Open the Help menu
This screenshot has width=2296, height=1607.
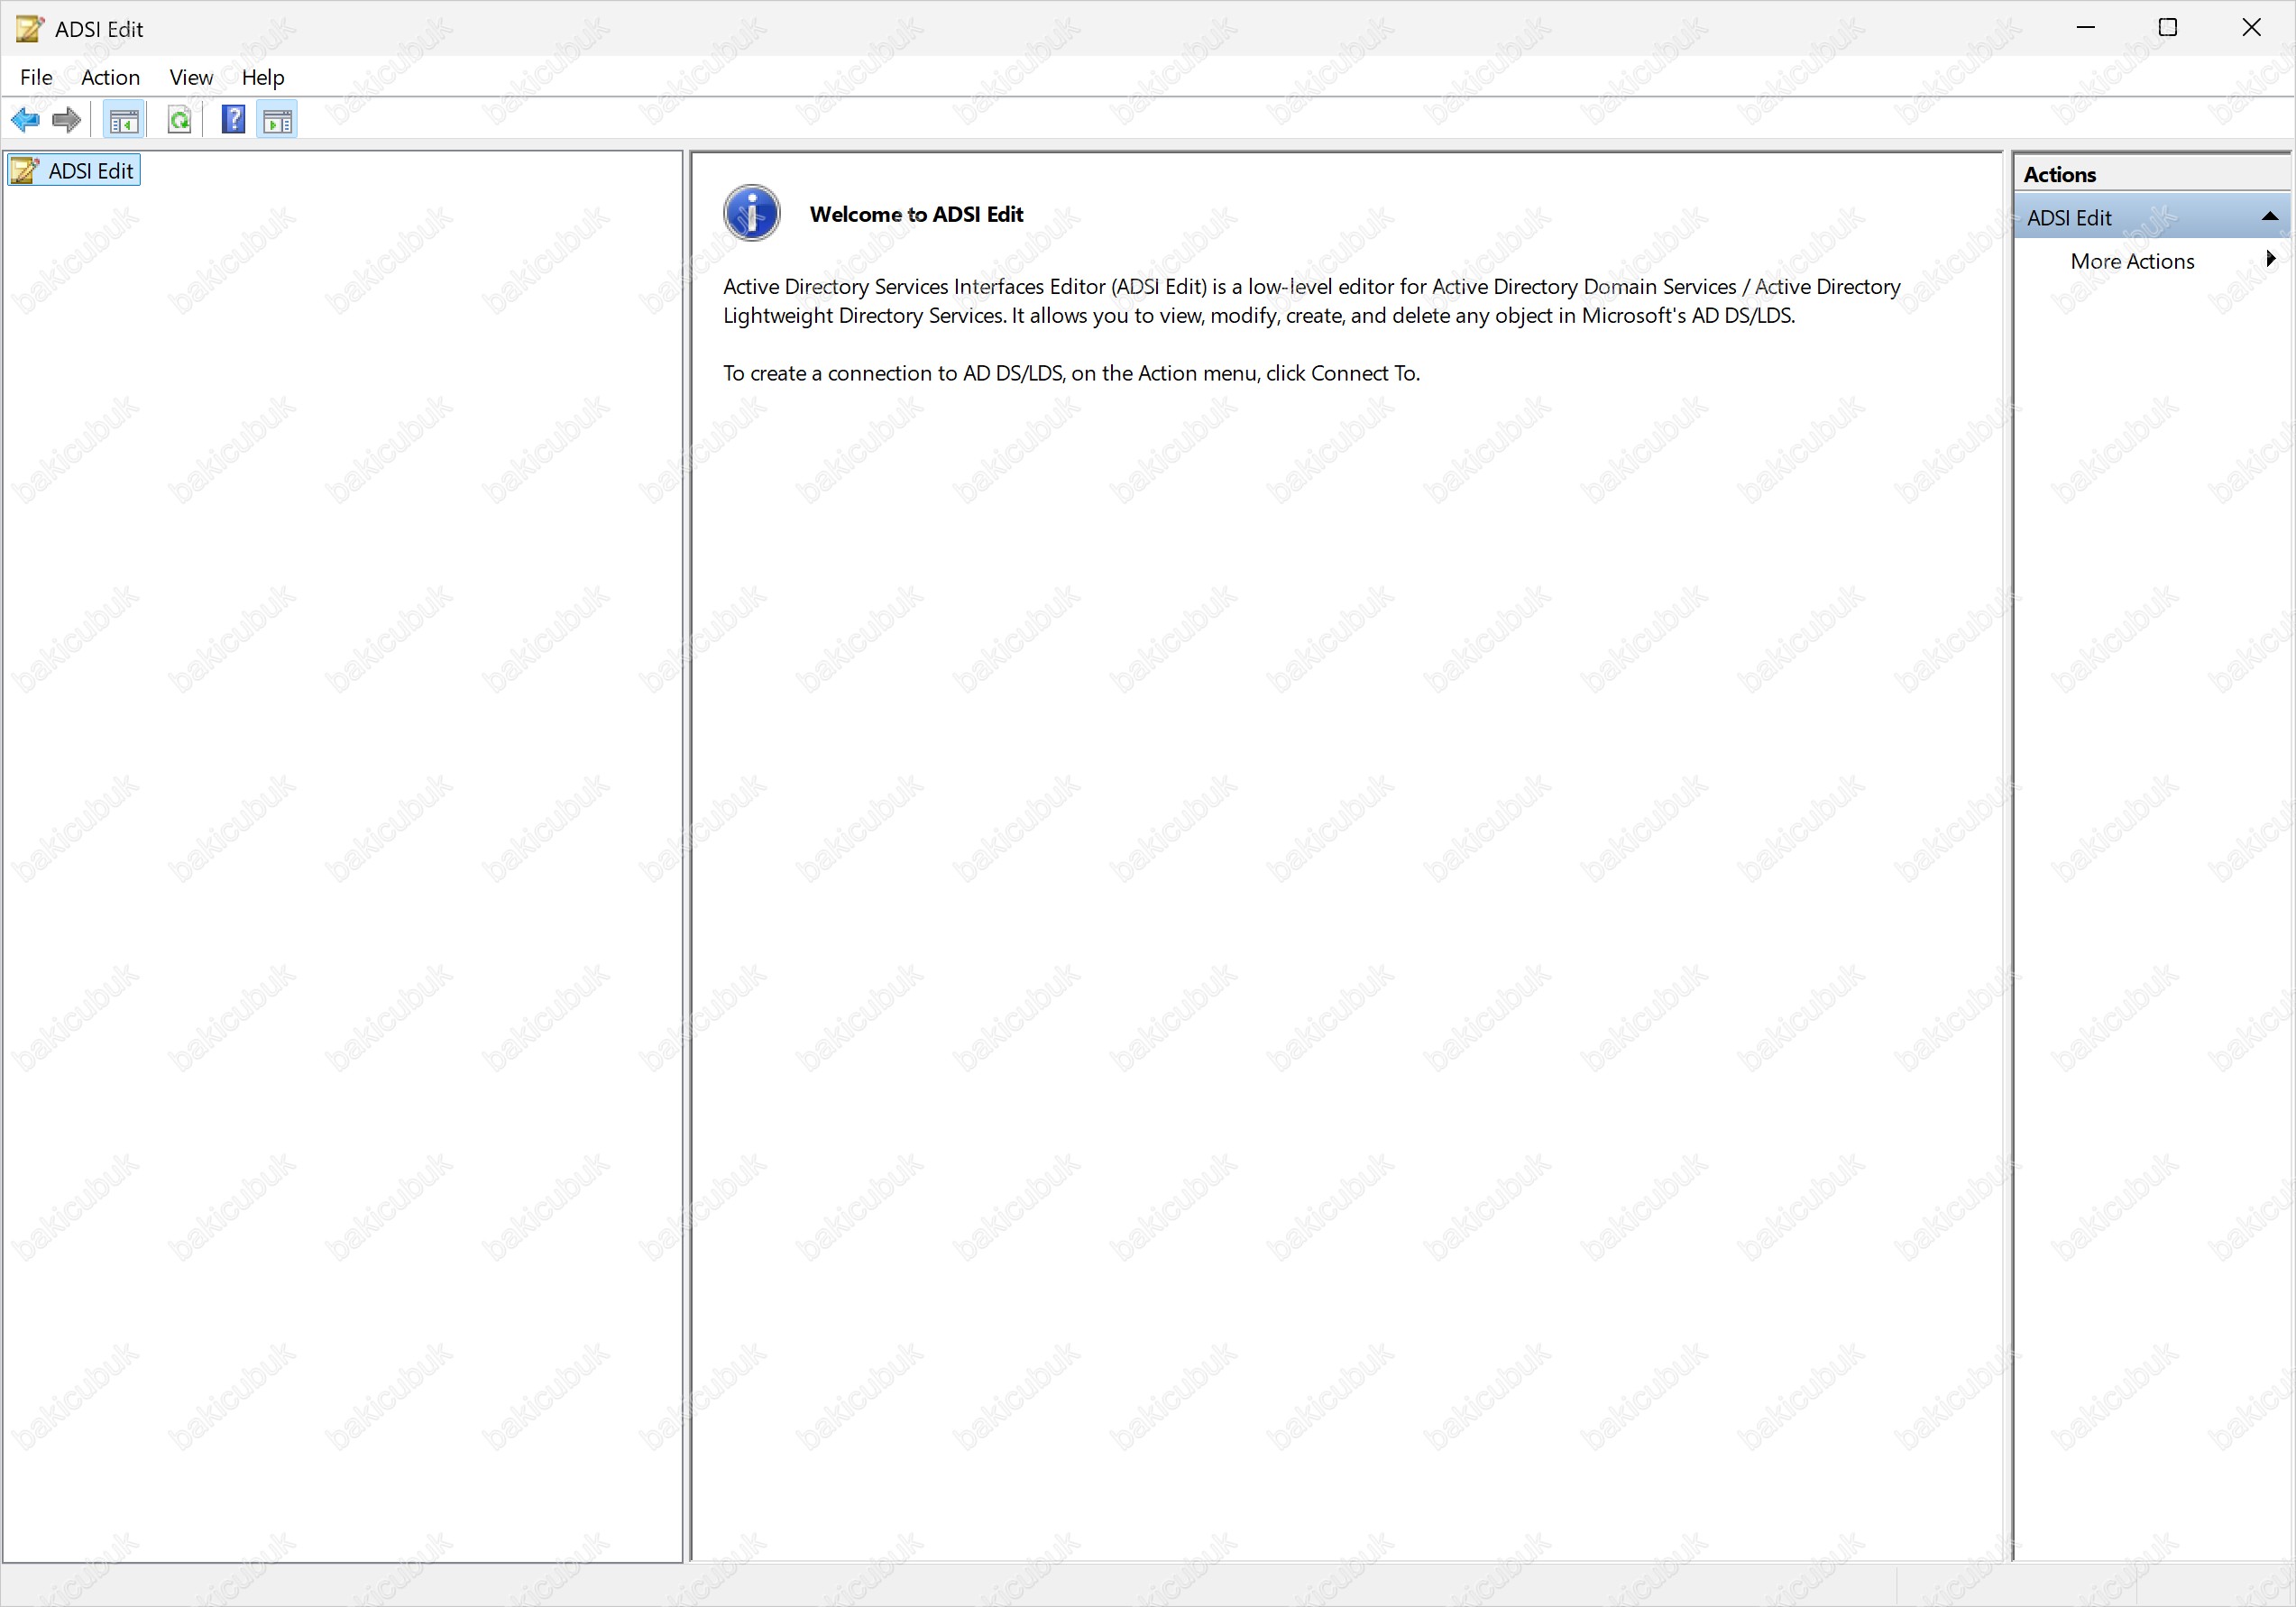[263, 77]
